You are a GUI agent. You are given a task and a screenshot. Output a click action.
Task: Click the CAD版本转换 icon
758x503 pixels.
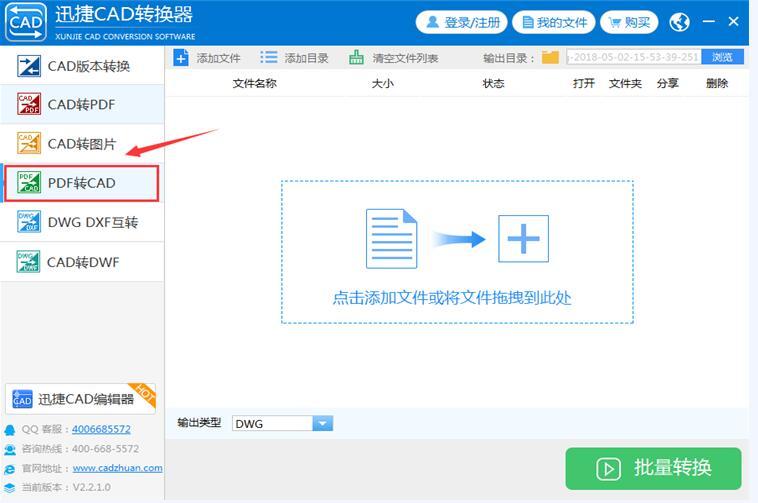29,66
